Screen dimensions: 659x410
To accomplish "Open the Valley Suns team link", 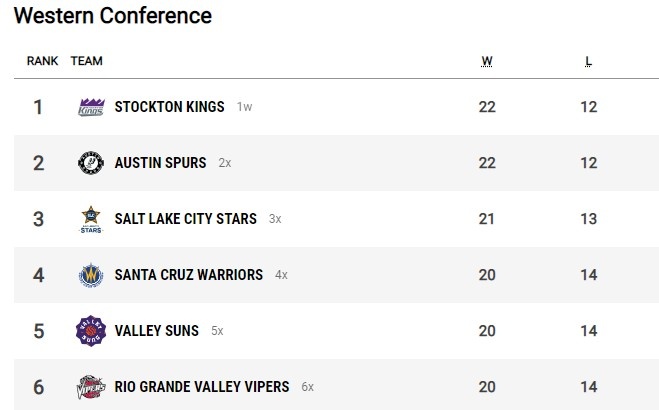I will coord(156,331).
